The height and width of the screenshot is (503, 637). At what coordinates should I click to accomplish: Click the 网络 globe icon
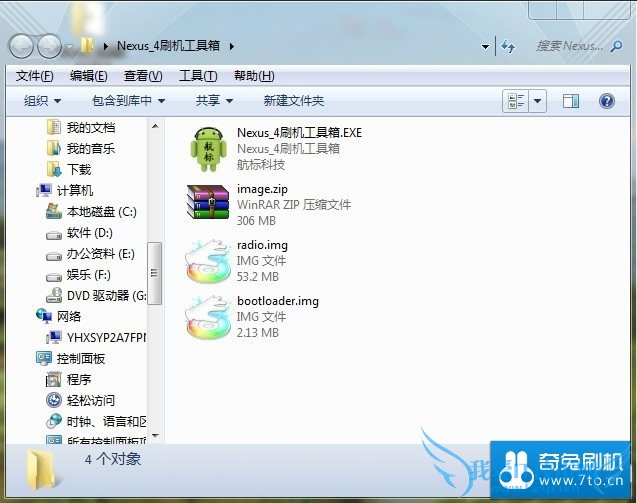point(44,316)
